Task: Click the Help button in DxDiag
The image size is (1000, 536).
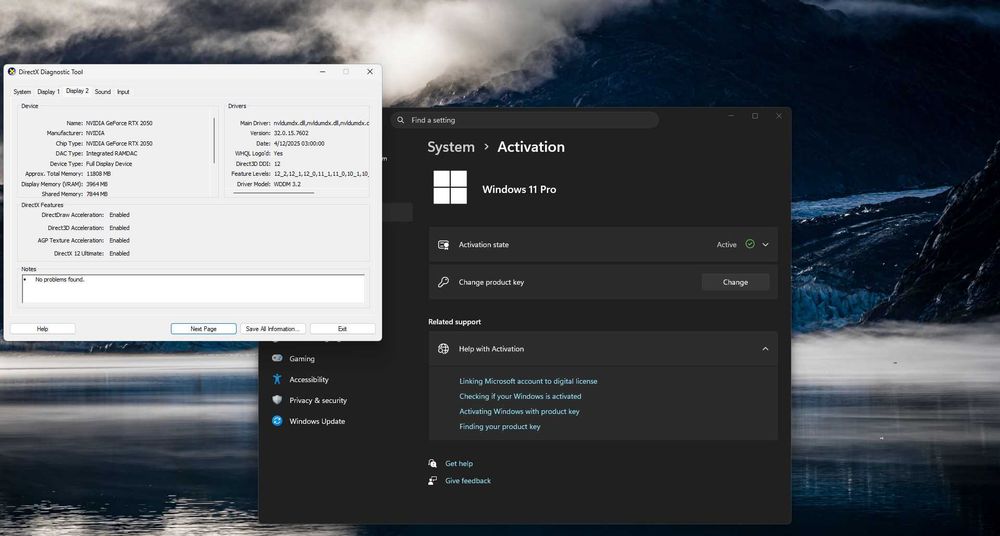Action: coord(43,329)
